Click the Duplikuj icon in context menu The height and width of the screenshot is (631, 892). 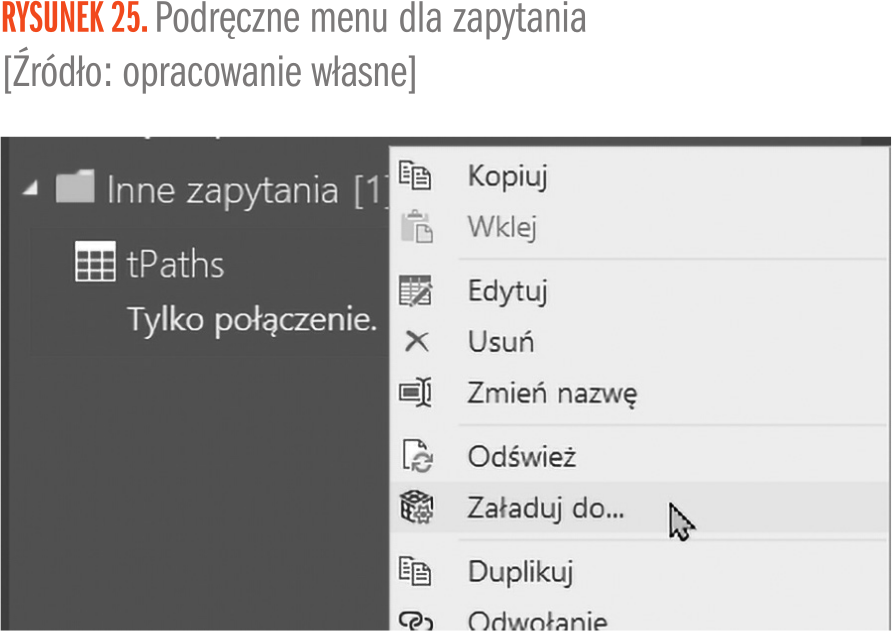415,573
